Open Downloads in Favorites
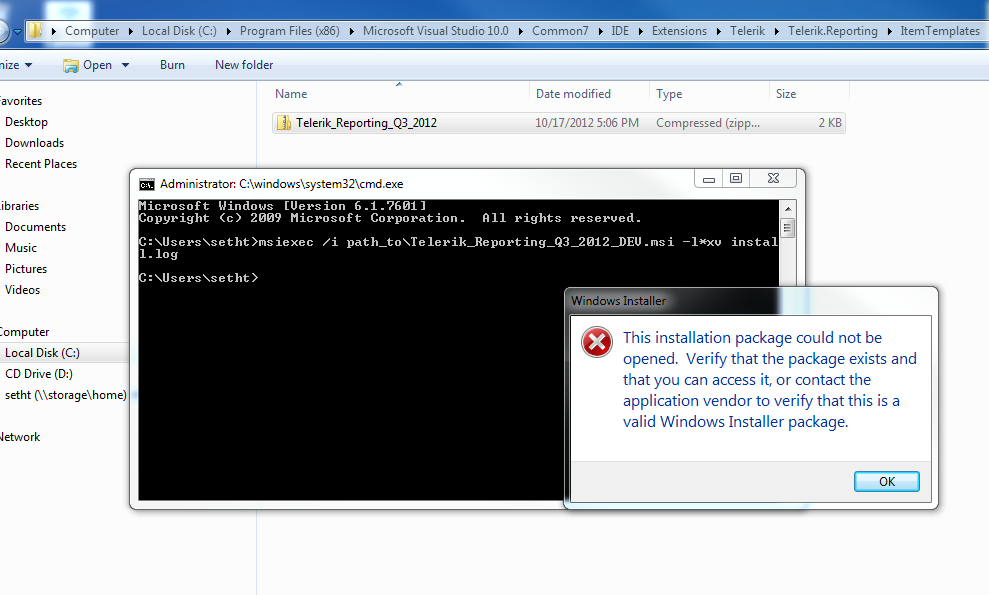 [x=35, y=143]
